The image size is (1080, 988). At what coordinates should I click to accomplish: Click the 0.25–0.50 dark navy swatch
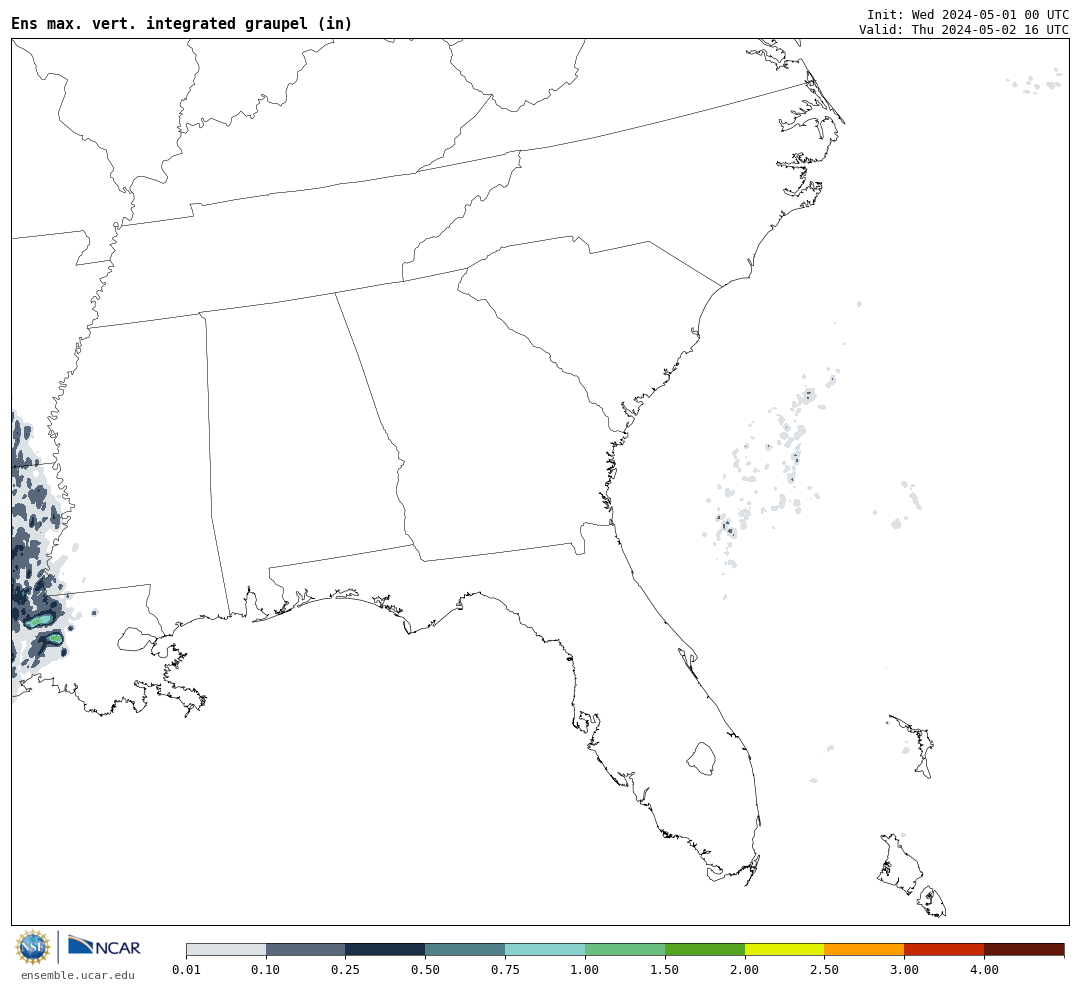tap(386, 950)
